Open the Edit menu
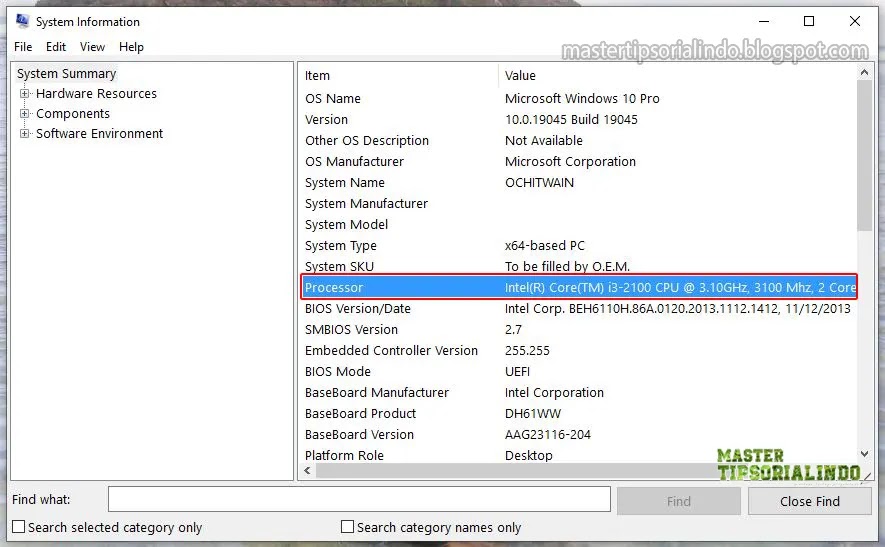885x547 pixels. 56,47
